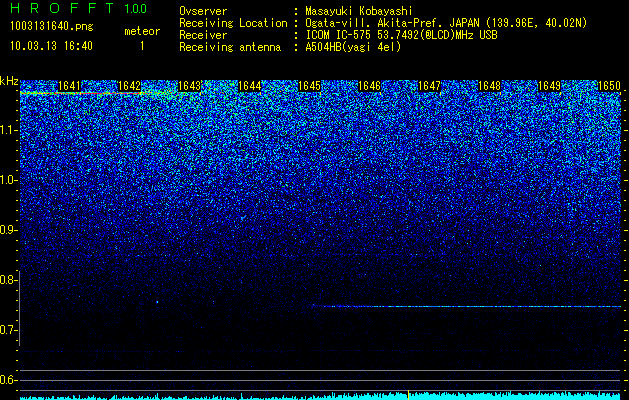Click the horizontal carrier line near 0.75 kHz
Viewport: 629px width, 400px height.
point(467,307)
